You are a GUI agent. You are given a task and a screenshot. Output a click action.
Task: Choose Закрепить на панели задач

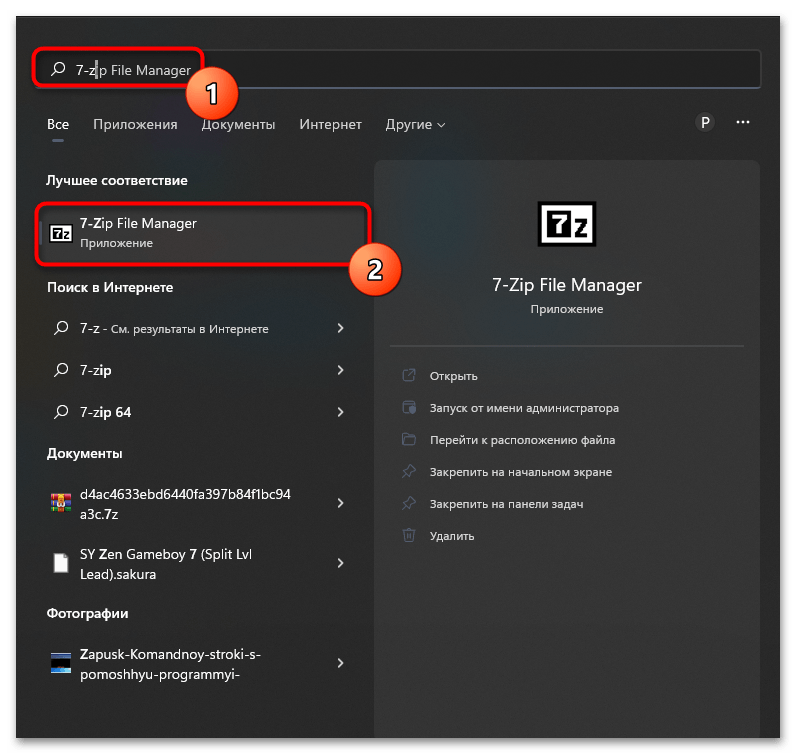(x=507, y=504)
